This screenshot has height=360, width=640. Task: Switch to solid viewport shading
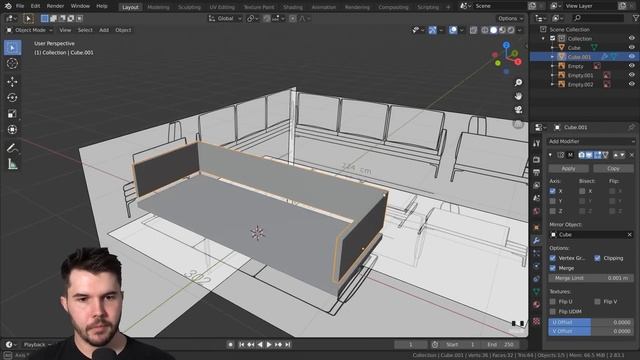493,30
